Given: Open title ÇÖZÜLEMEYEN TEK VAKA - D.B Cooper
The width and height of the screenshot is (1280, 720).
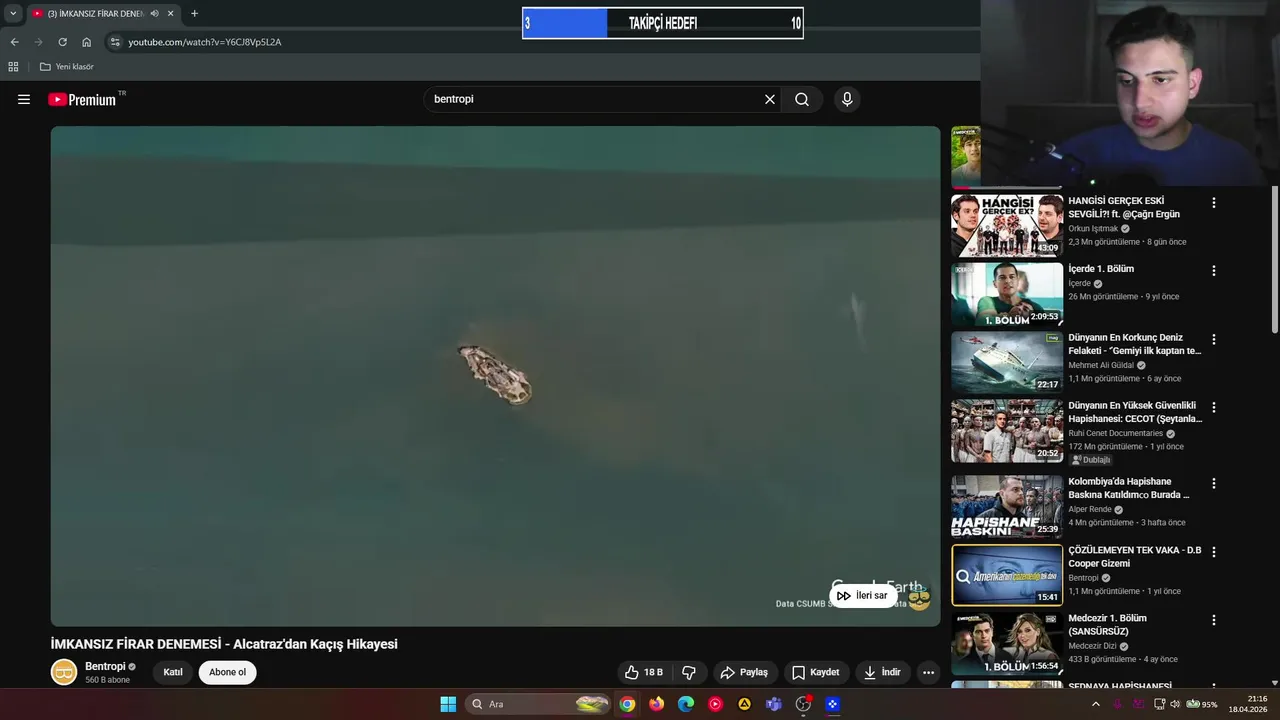Looking at the screenshot, I should click(1135, 557).
